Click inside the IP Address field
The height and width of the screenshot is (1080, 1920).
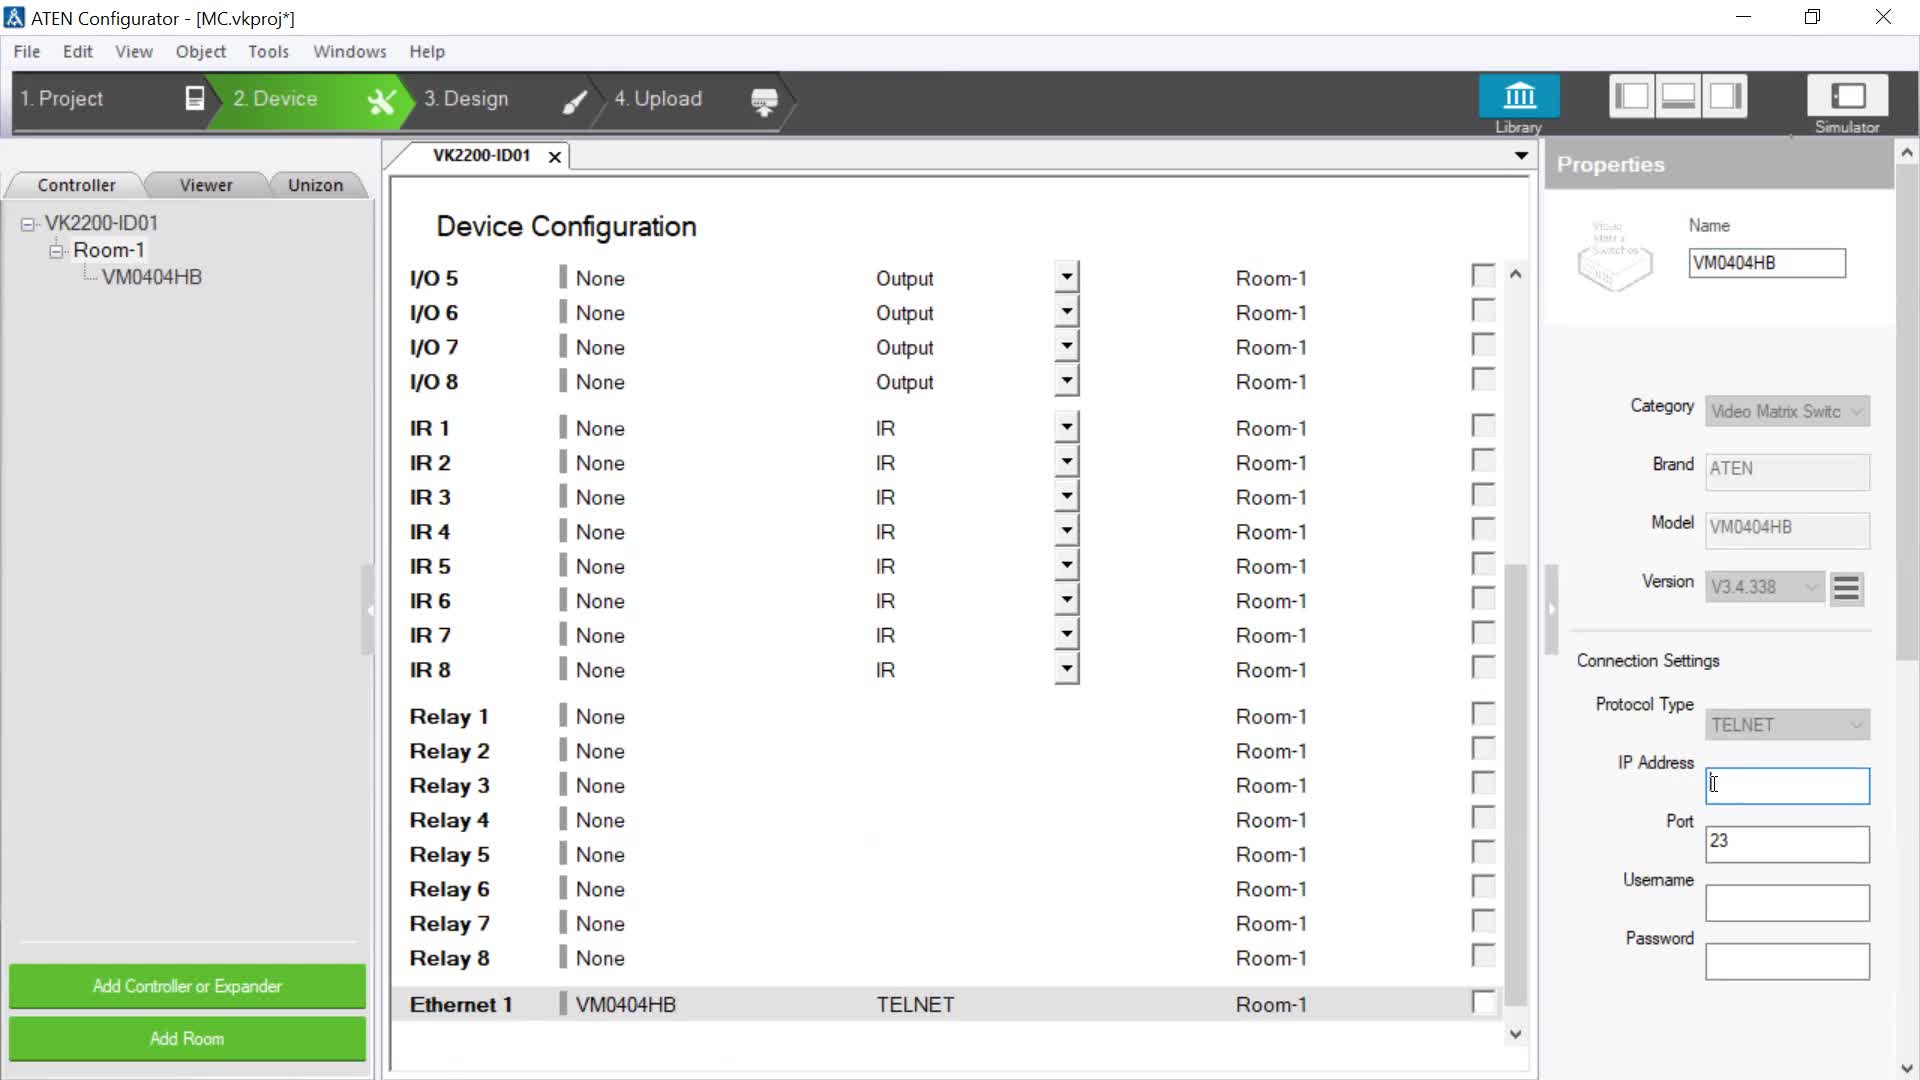tap(1786, 786)
